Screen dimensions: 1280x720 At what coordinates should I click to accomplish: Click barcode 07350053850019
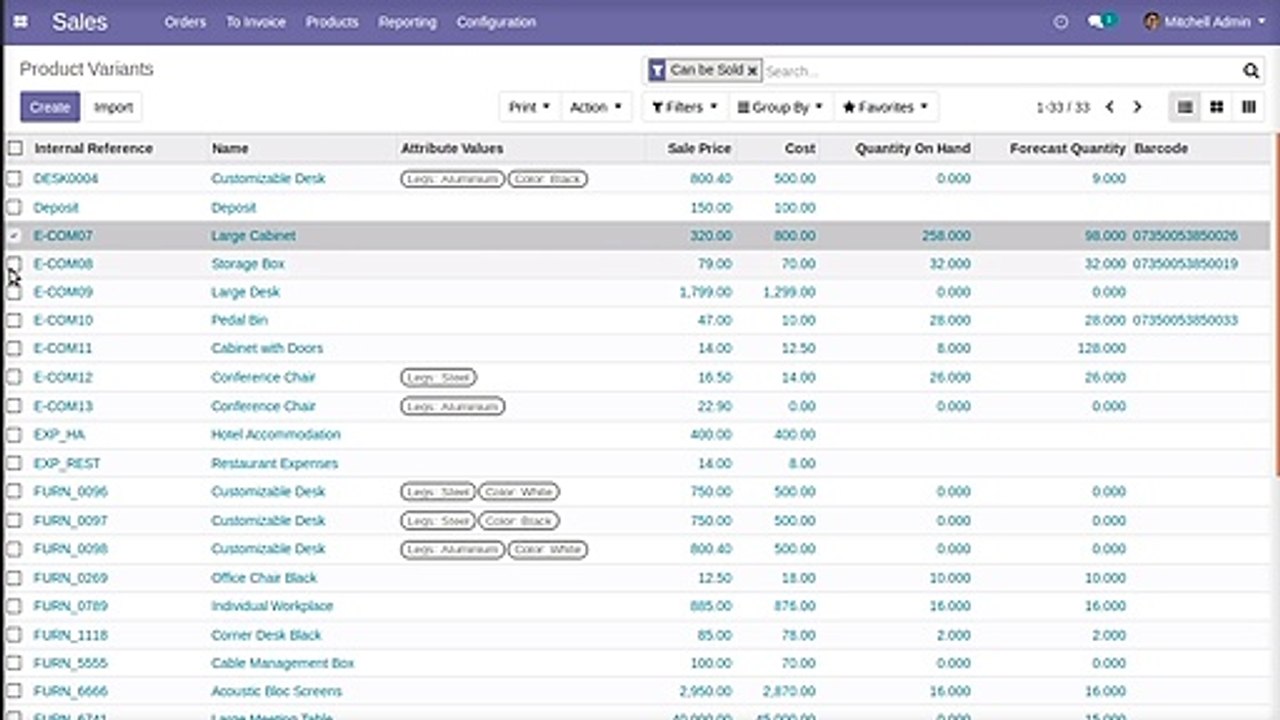(x=1185, y=264)
